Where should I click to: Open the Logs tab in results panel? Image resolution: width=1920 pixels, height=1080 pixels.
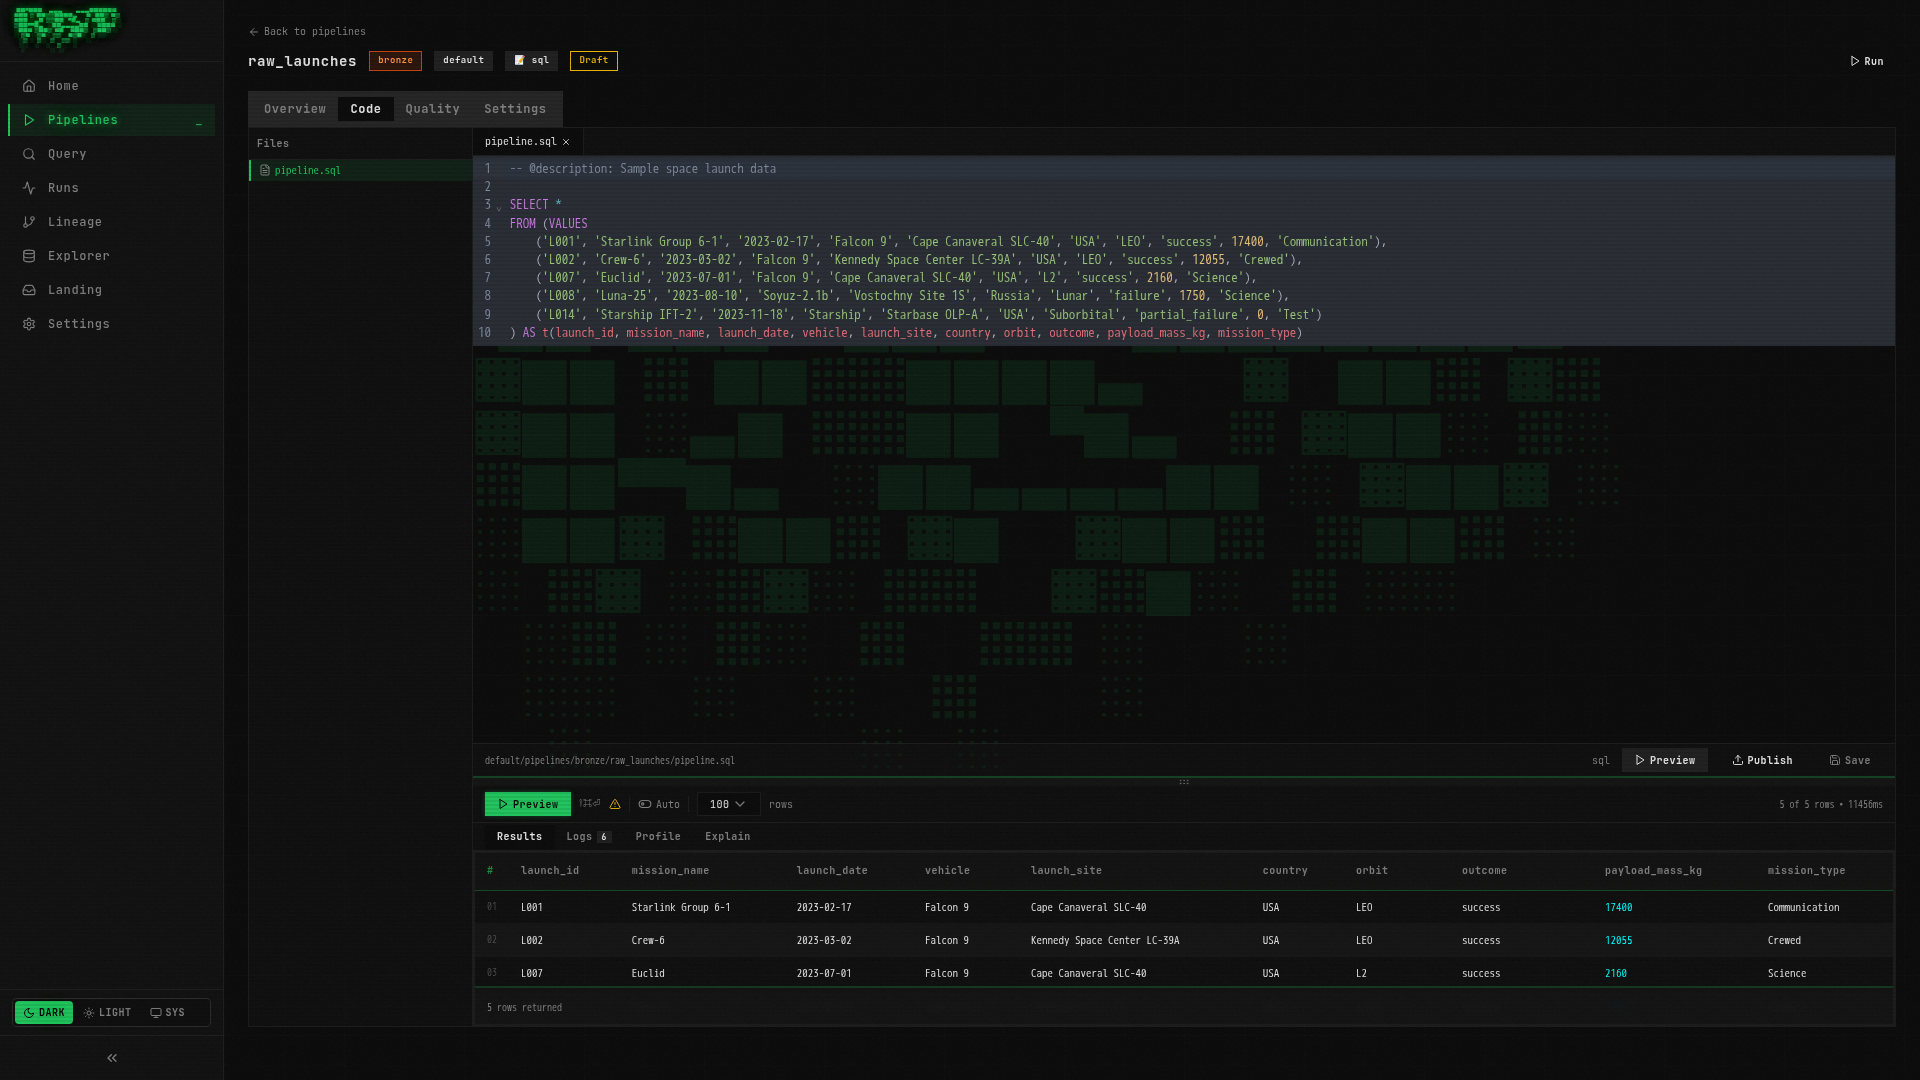pos(580,836)
